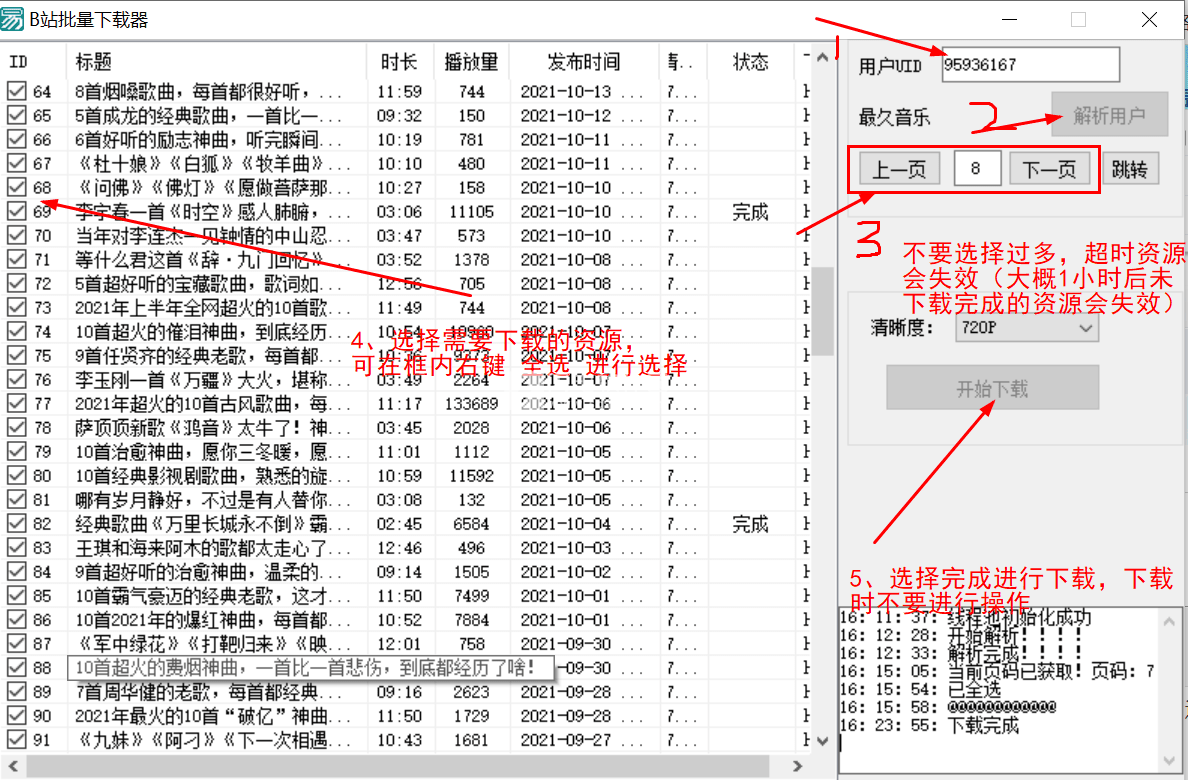The width and height of the screenshot is (1188, 780).
Task: Go to next page with 下一页
Action: [1049, 169]
